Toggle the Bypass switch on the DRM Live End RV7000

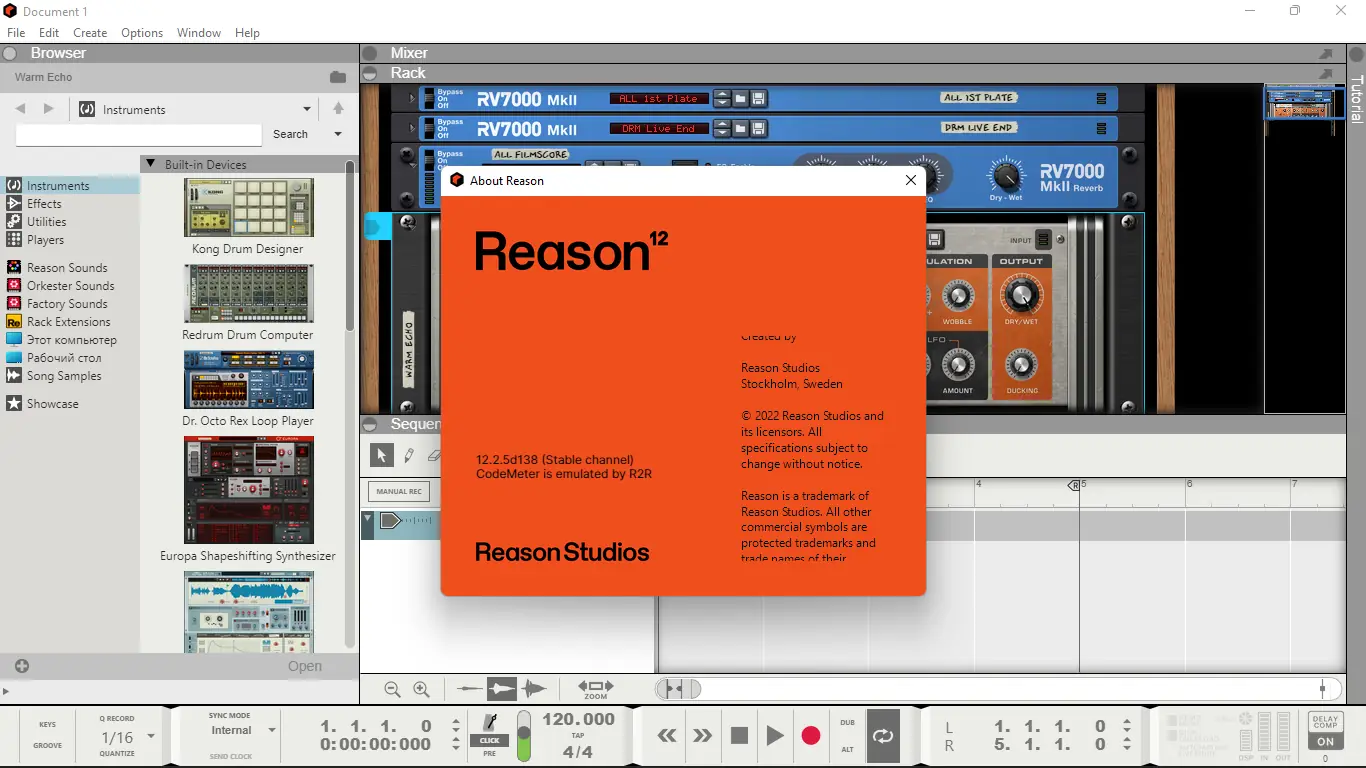[429, 129]
